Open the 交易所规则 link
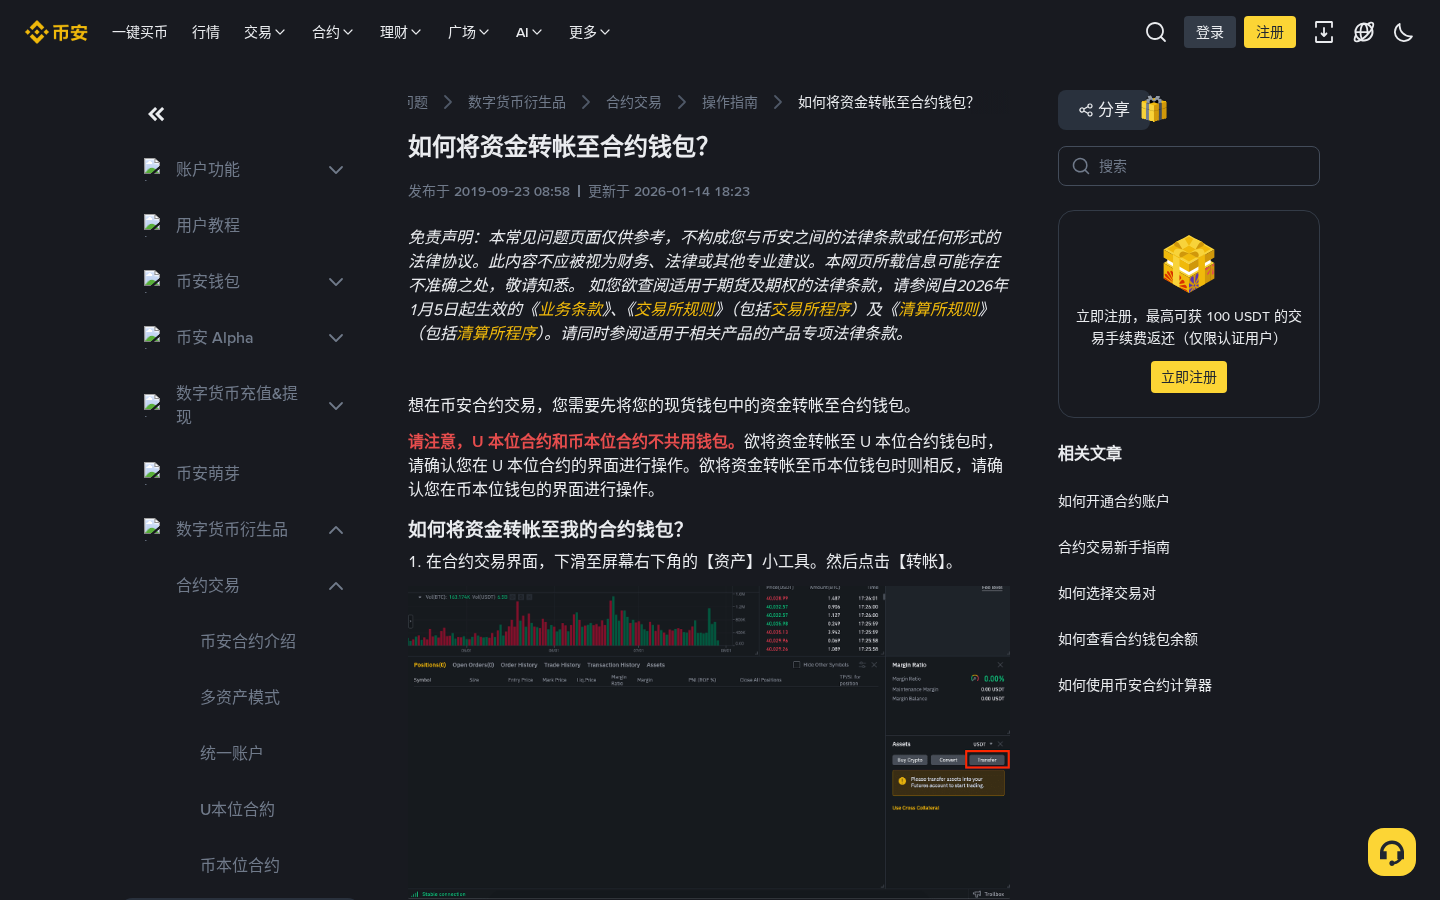This screenshot has width=1440, height=900. point(676,309)
